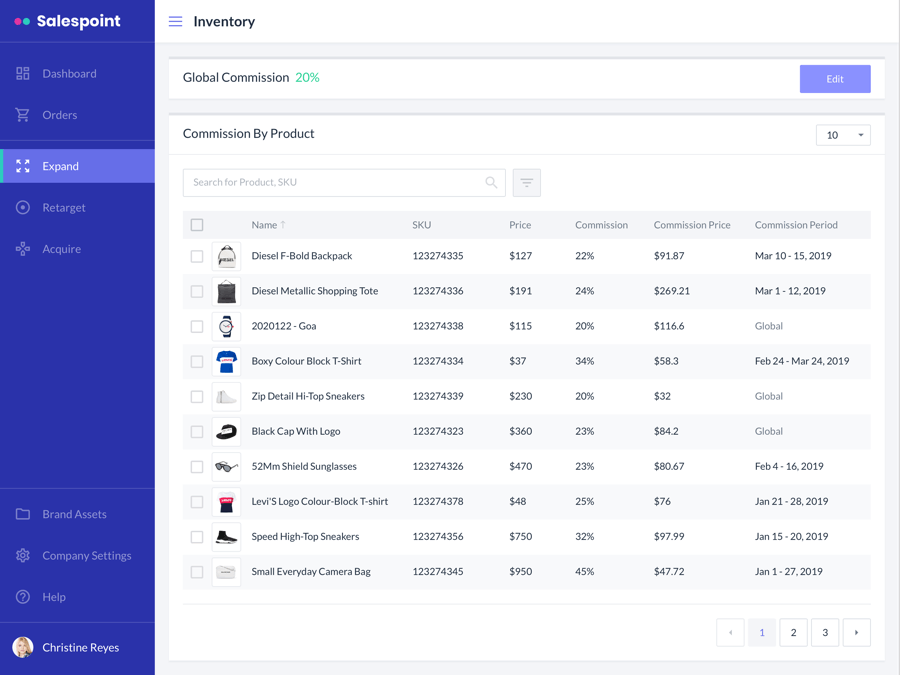Go to previous page arrow
The height and width of the screenshot is (675, 900).
730,632
